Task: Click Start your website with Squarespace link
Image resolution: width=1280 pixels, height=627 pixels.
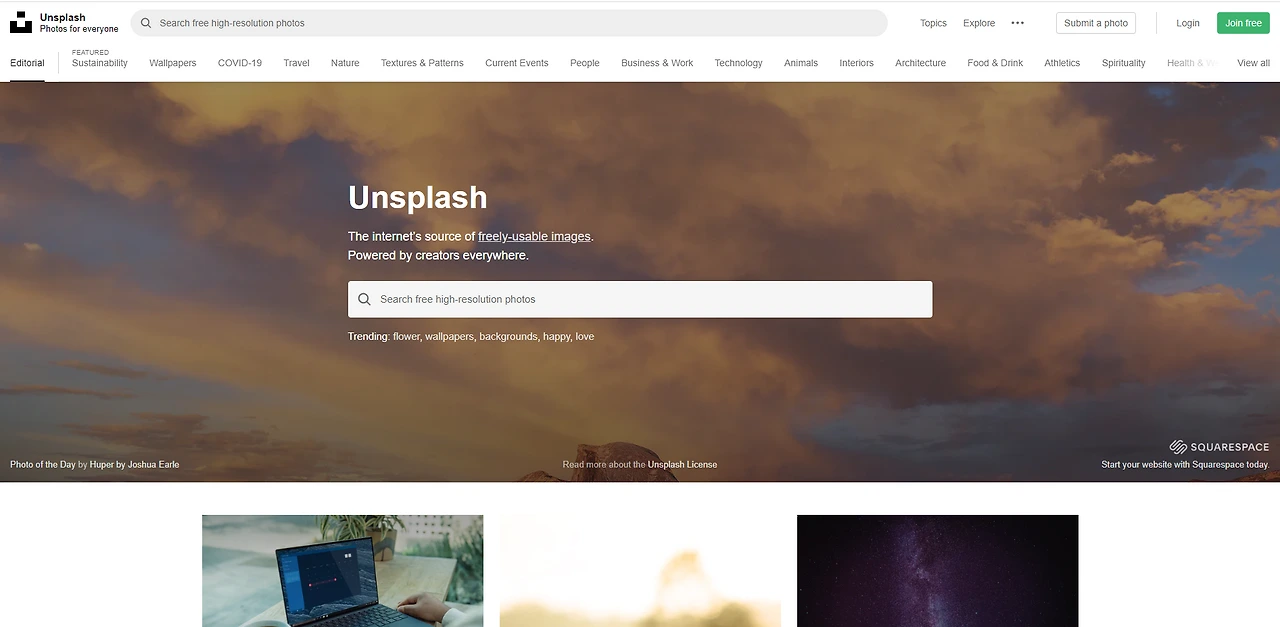Action: click(x=1185, y=465)
